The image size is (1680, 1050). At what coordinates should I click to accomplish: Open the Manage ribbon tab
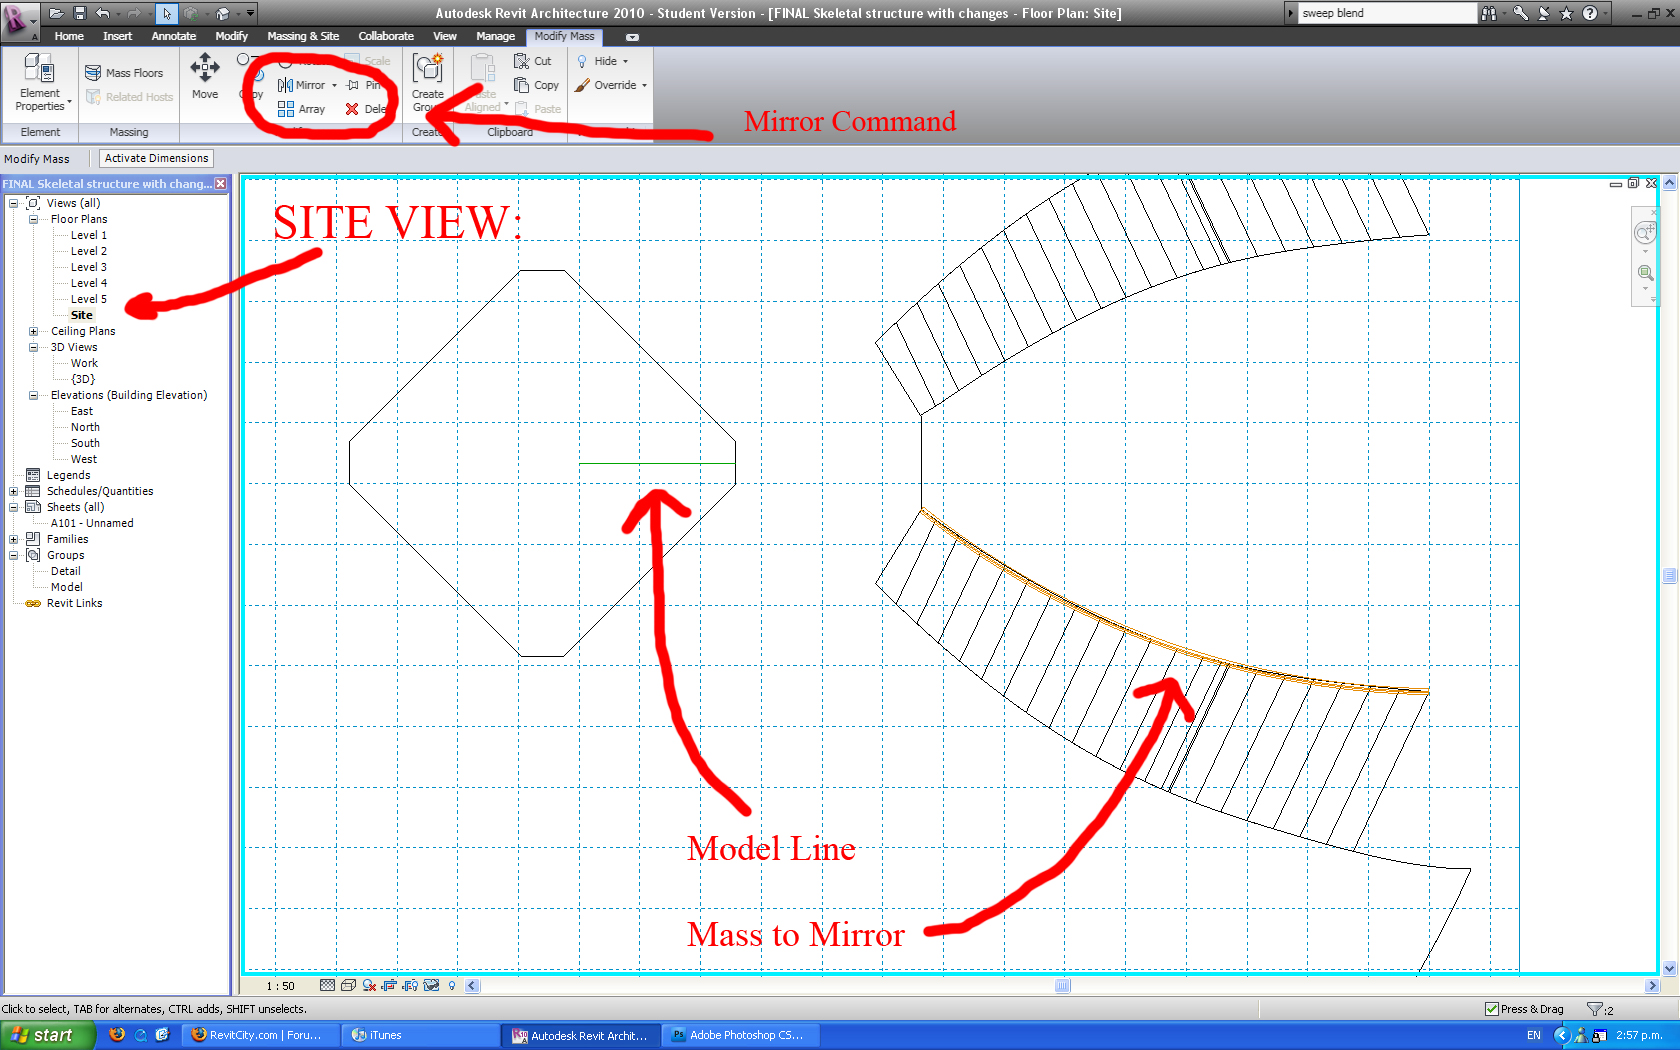[495, 36]
